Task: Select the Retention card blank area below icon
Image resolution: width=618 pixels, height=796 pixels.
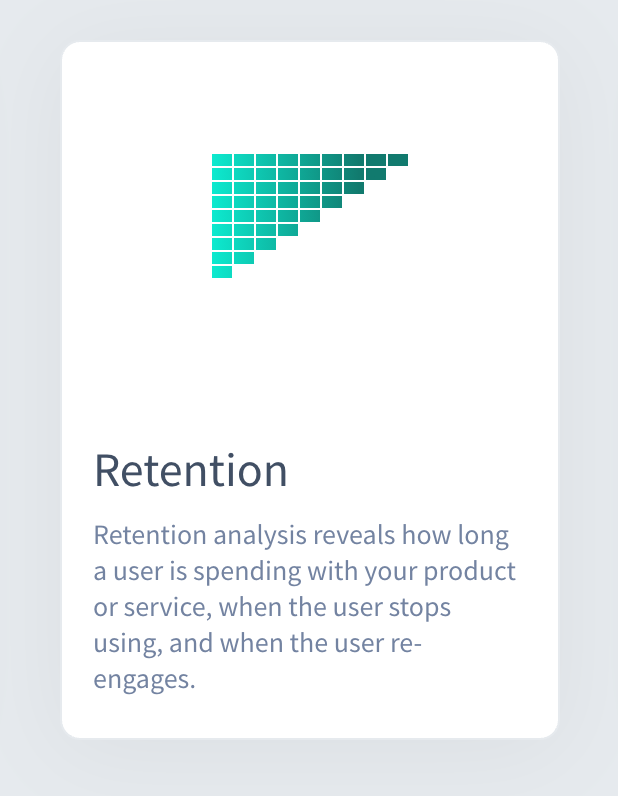Action: (x=310, y=355)
